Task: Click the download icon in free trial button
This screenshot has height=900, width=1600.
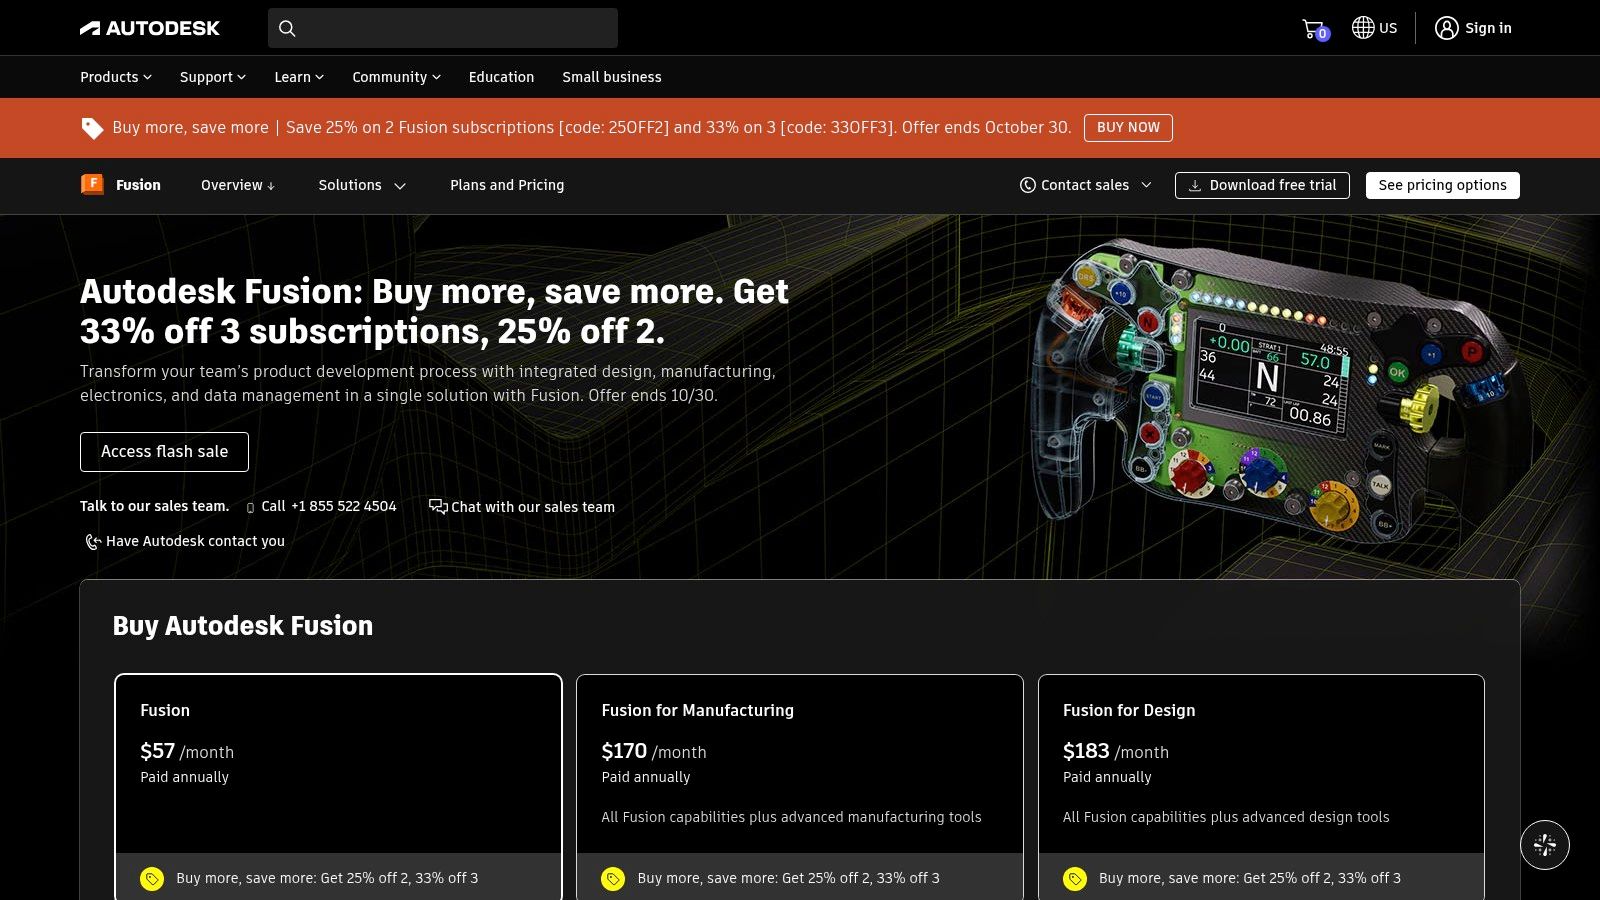Action: pos(1194,185)
